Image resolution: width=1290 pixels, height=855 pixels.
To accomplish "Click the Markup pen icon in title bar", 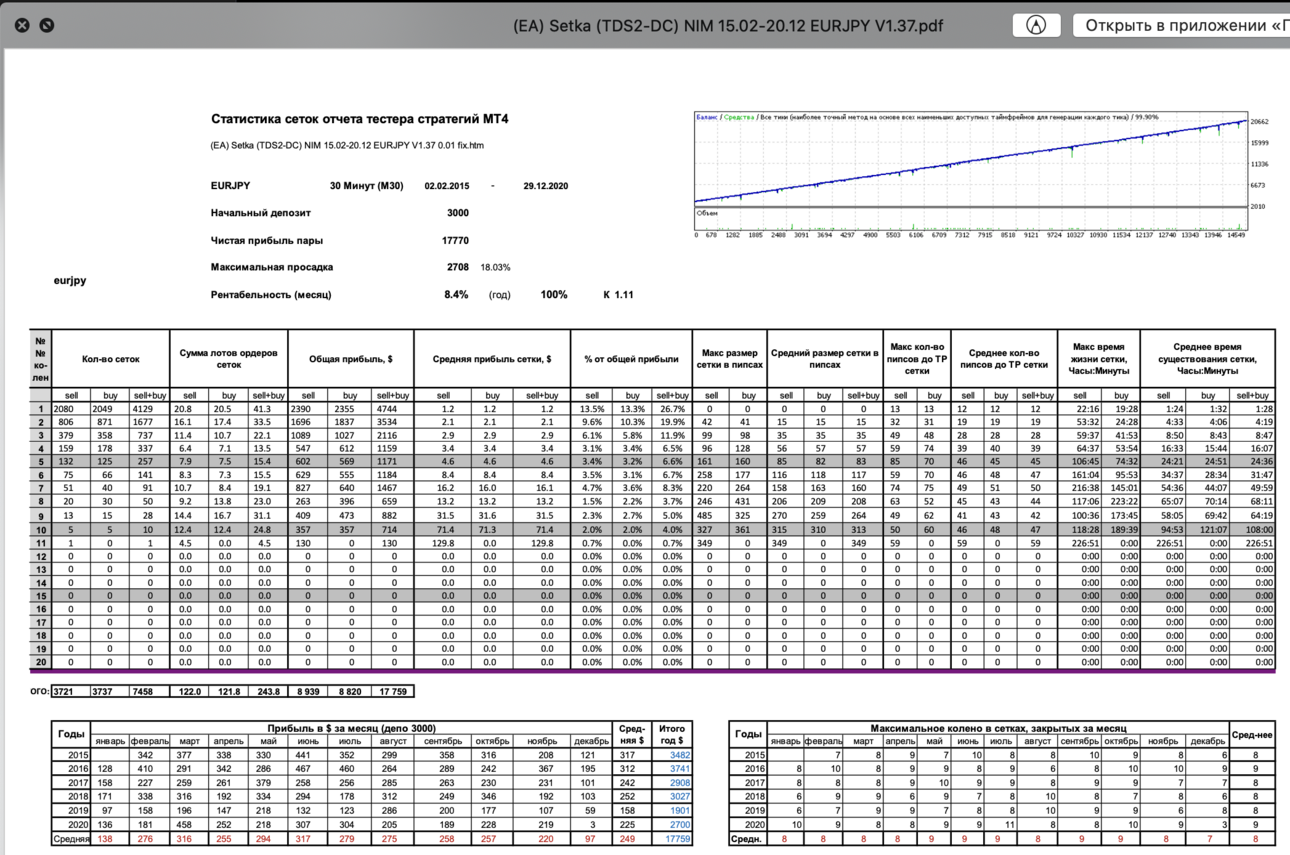I will coord(1036,25).
